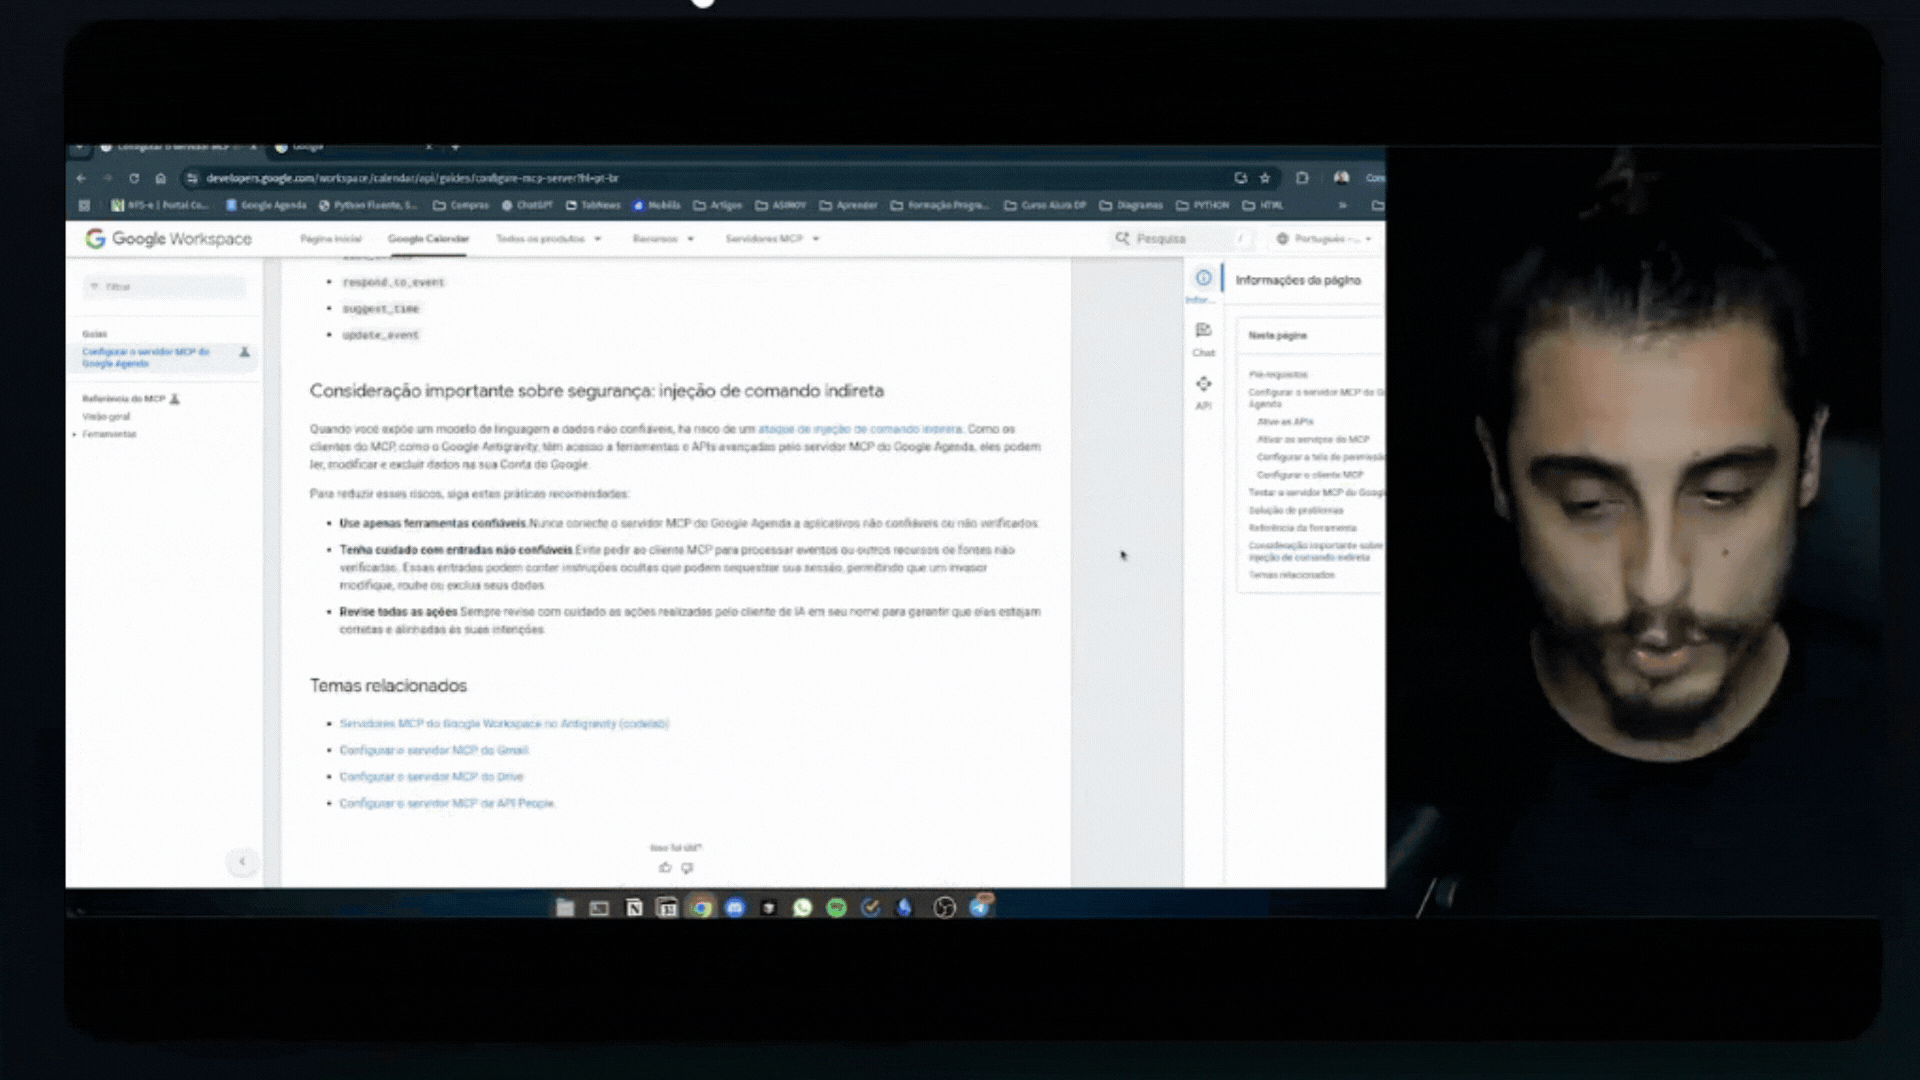Open Configurar o servidor MCP do Drive link
This screenshot has height=1080, width=1920.
point(431,777)
